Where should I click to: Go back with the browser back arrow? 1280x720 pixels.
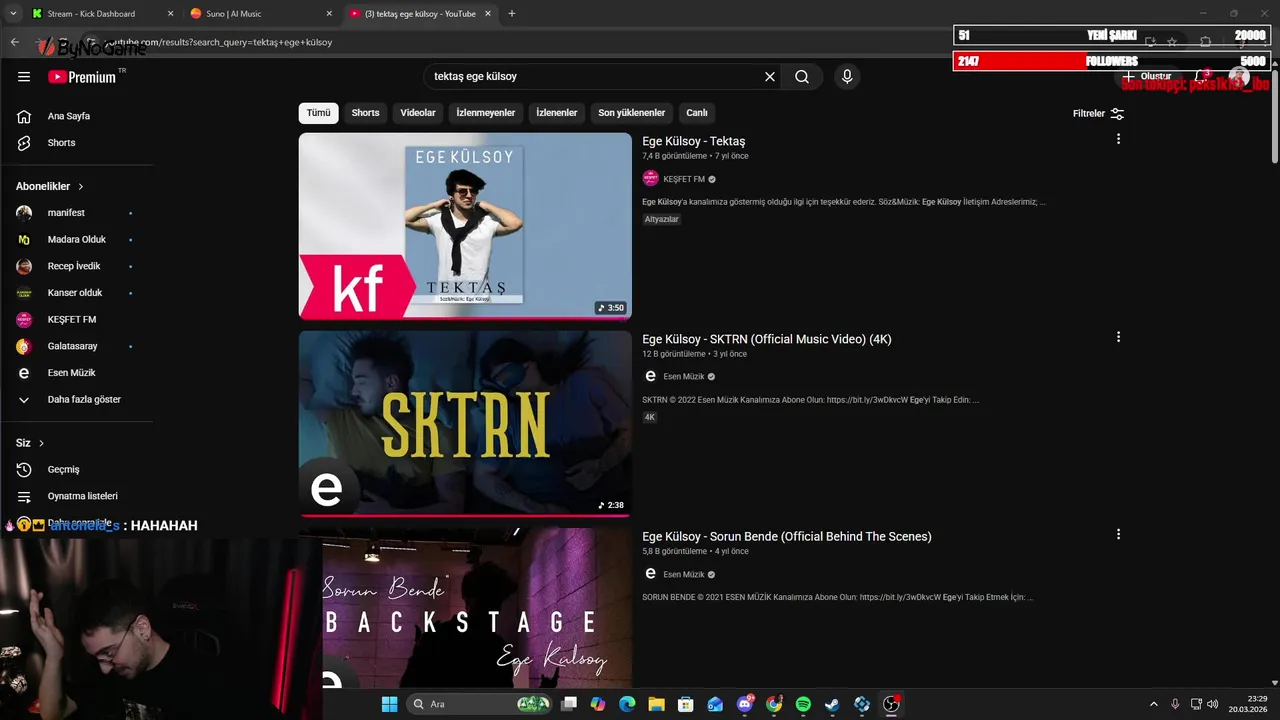pyautogui.click(x=14, y=42)
